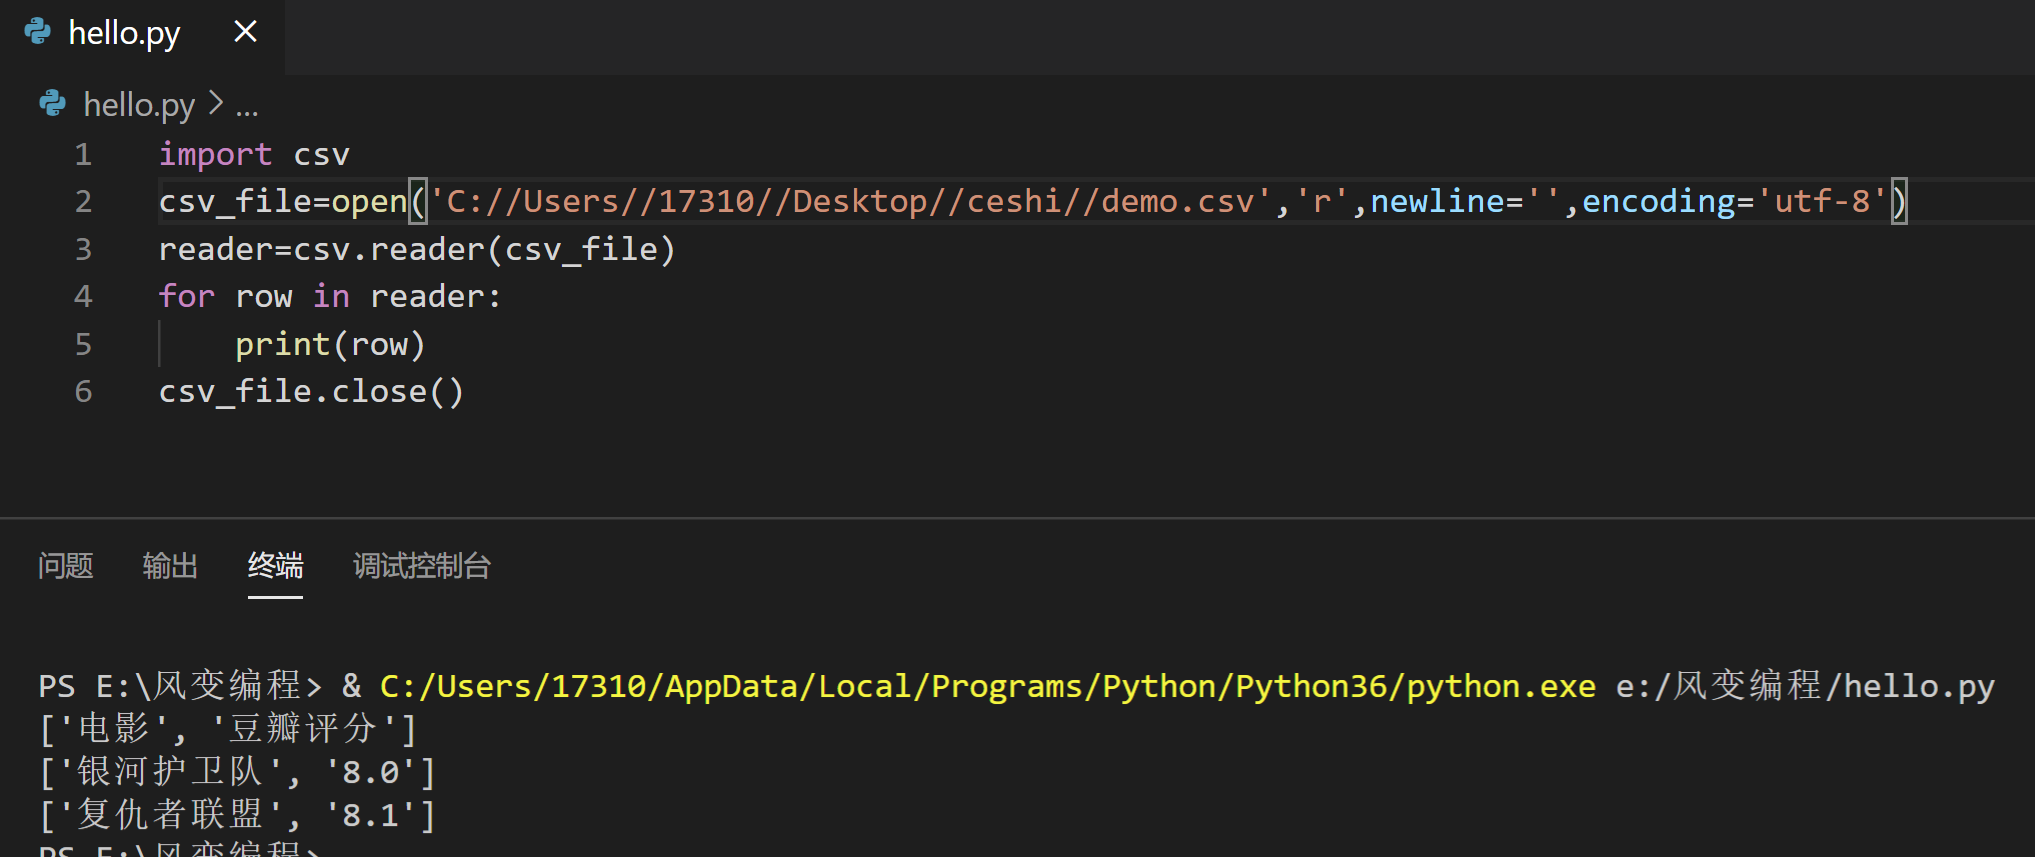Click line number 5 in the gutter
The width and height of the screenshot is (2035, 857).
click(x=83, y=344)
